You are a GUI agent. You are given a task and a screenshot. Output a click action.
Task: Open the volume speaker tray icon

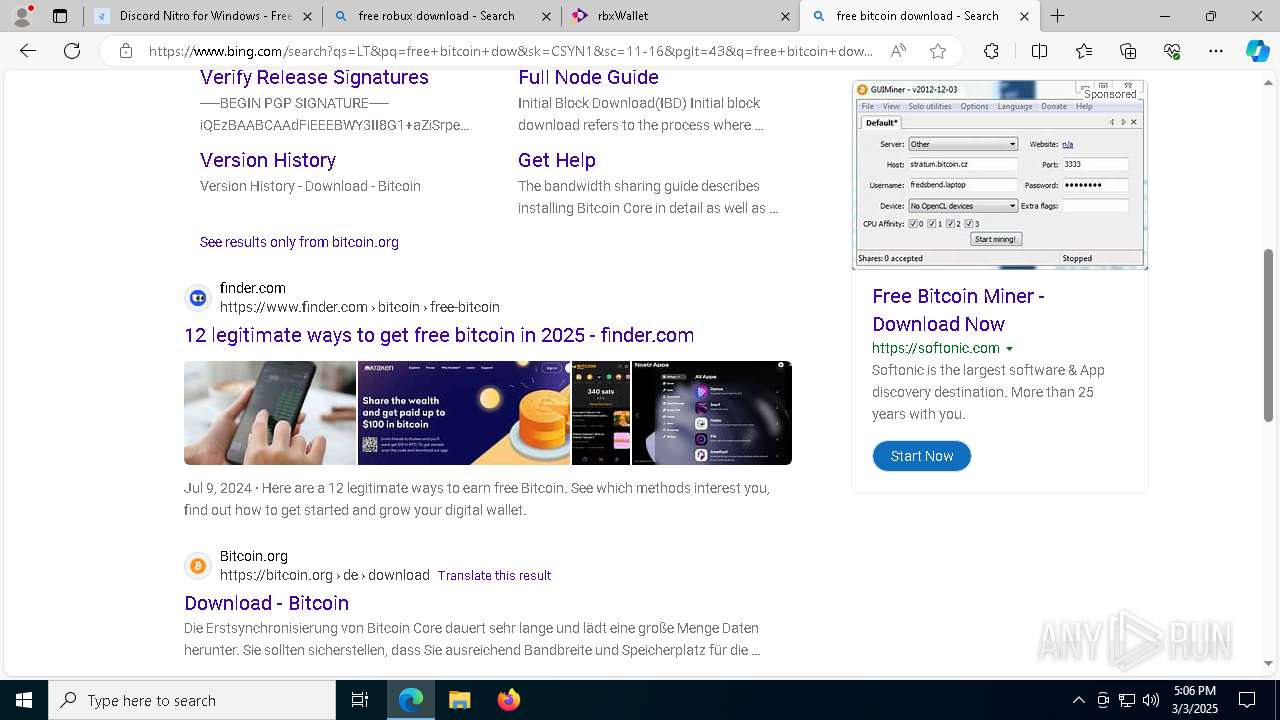tap(1151, 700)
